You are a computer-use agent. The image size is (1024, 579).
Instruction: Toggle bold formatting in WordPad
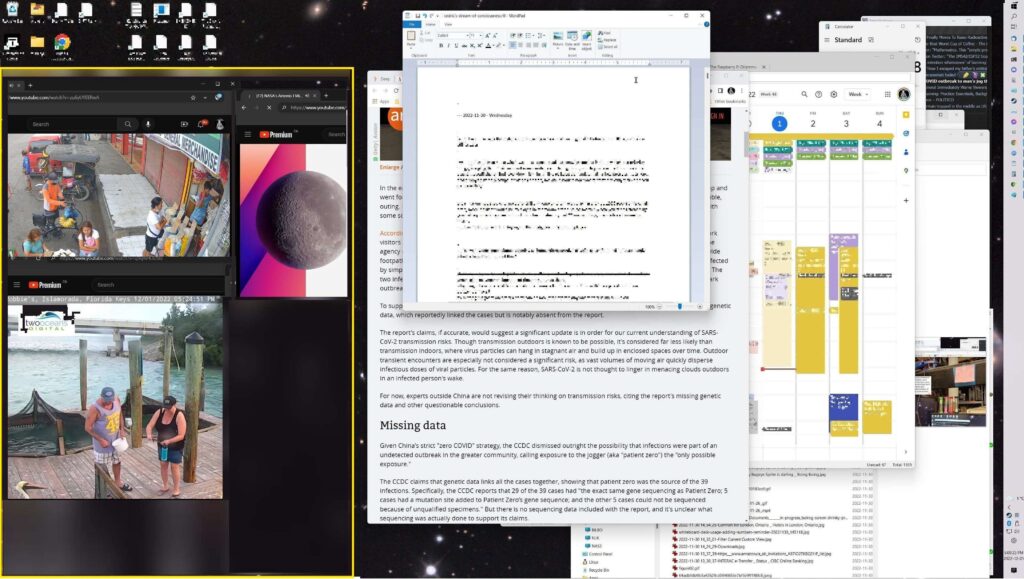442,45
